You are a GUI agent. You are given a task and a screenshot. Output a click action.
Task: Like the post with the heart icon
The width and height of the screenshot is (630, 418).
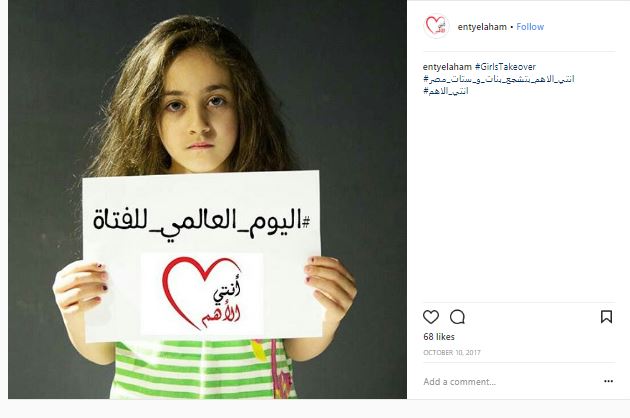tap(431, 317)
